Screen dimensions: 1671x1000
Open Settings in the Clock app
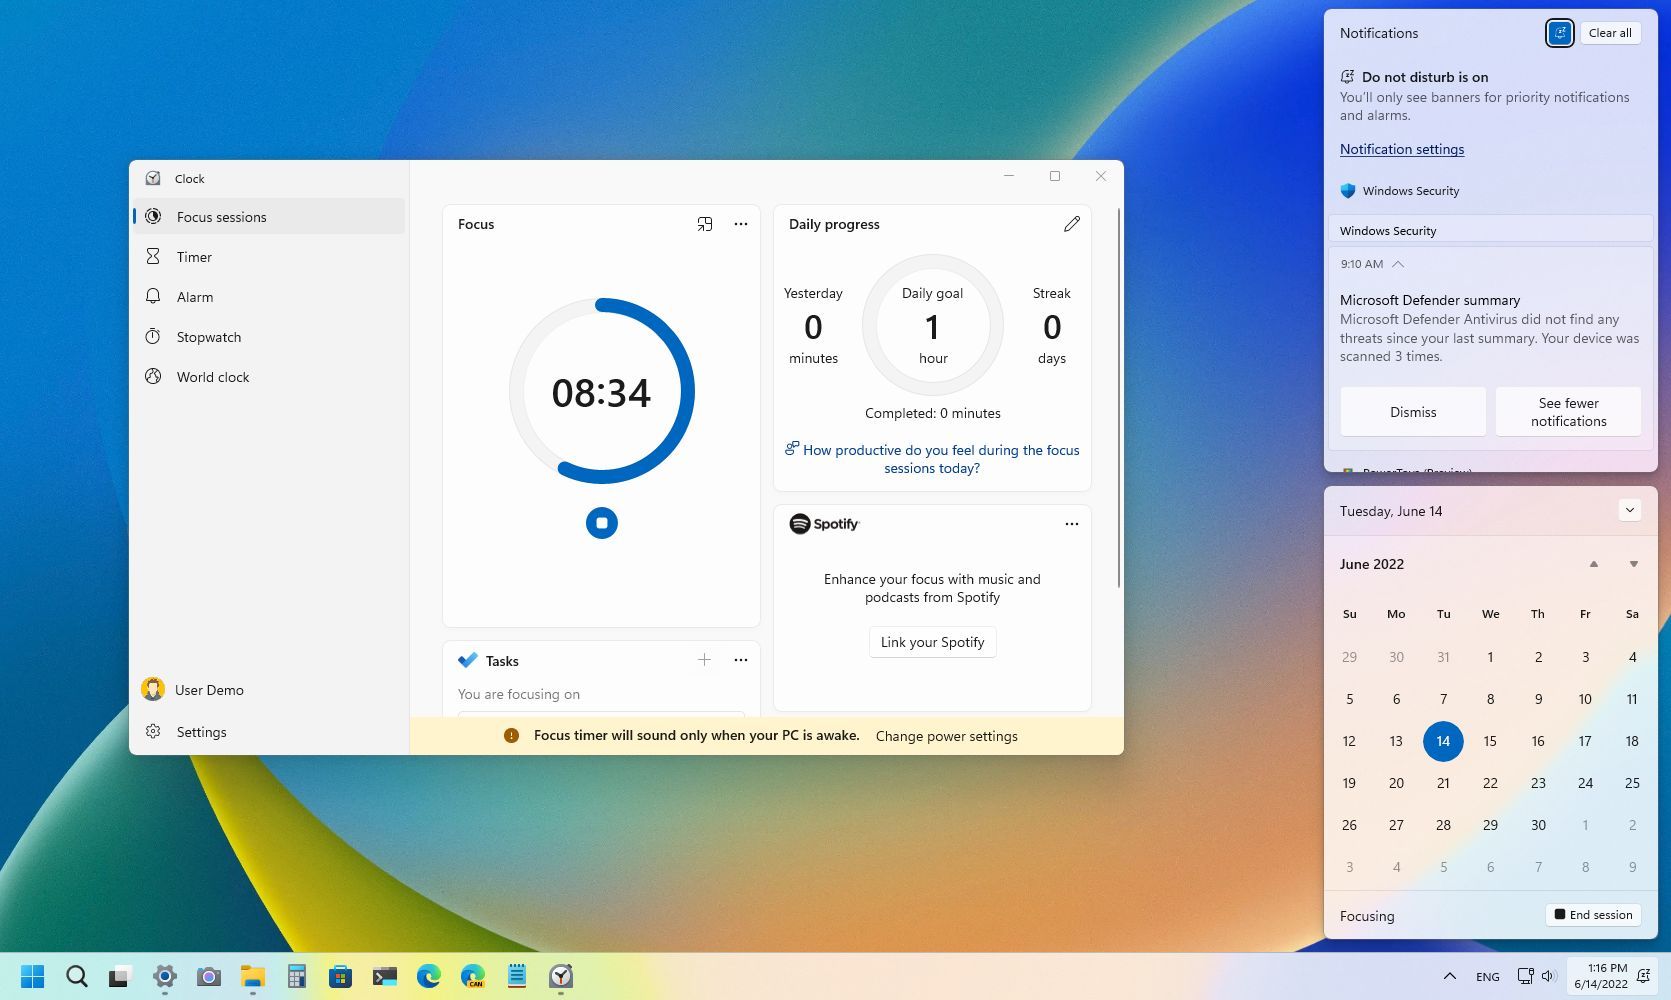tap(201, 732)
